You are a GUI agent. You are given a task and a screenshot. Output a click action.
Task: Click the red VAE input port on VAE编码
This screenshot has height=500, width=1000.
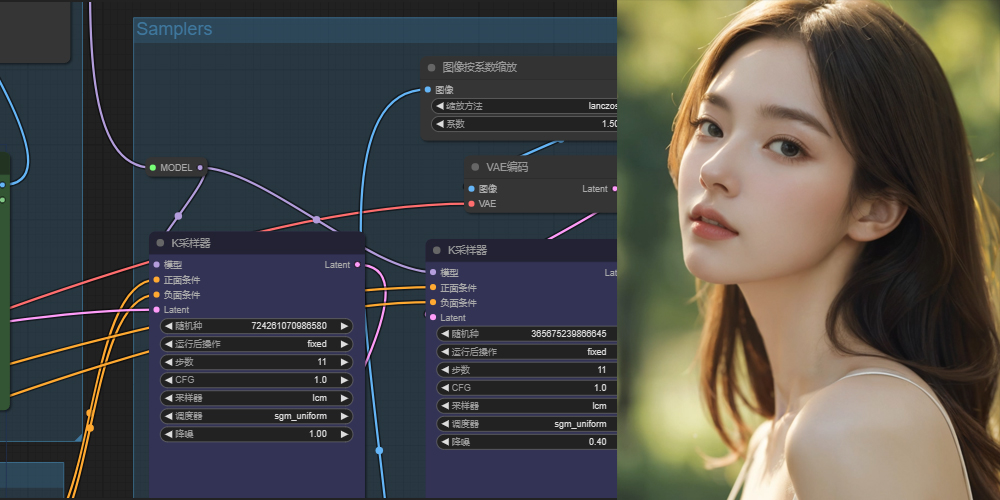click(x=471, y=203)
